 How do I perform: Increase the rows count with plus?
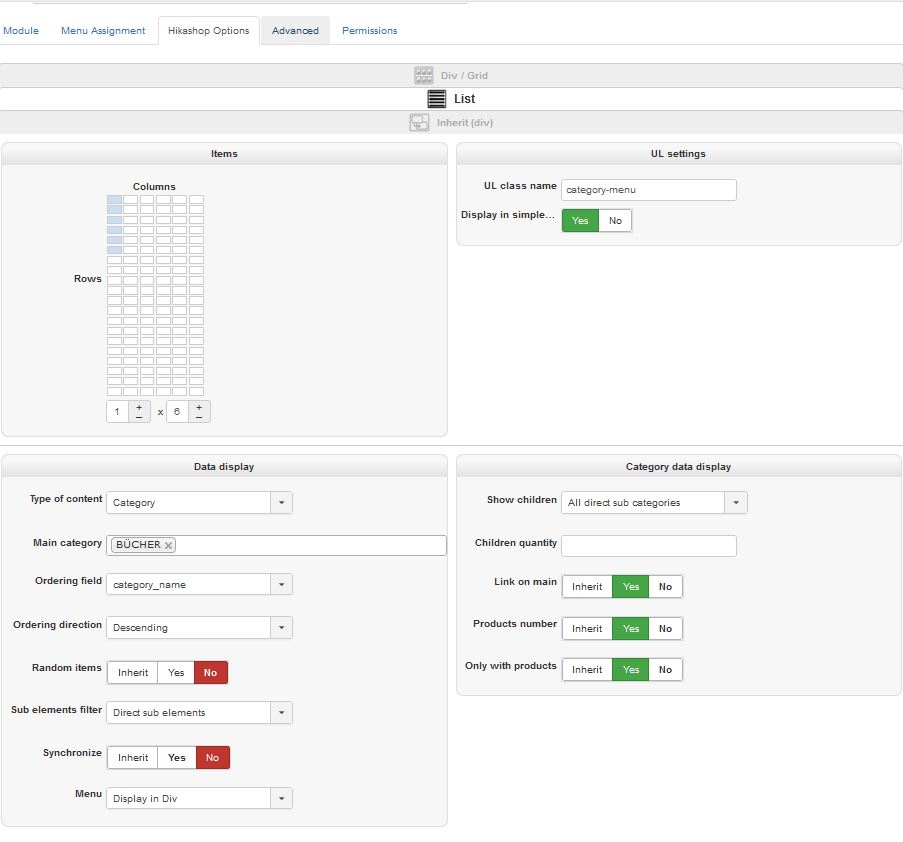pyautogui.click(x=199, y=407)
